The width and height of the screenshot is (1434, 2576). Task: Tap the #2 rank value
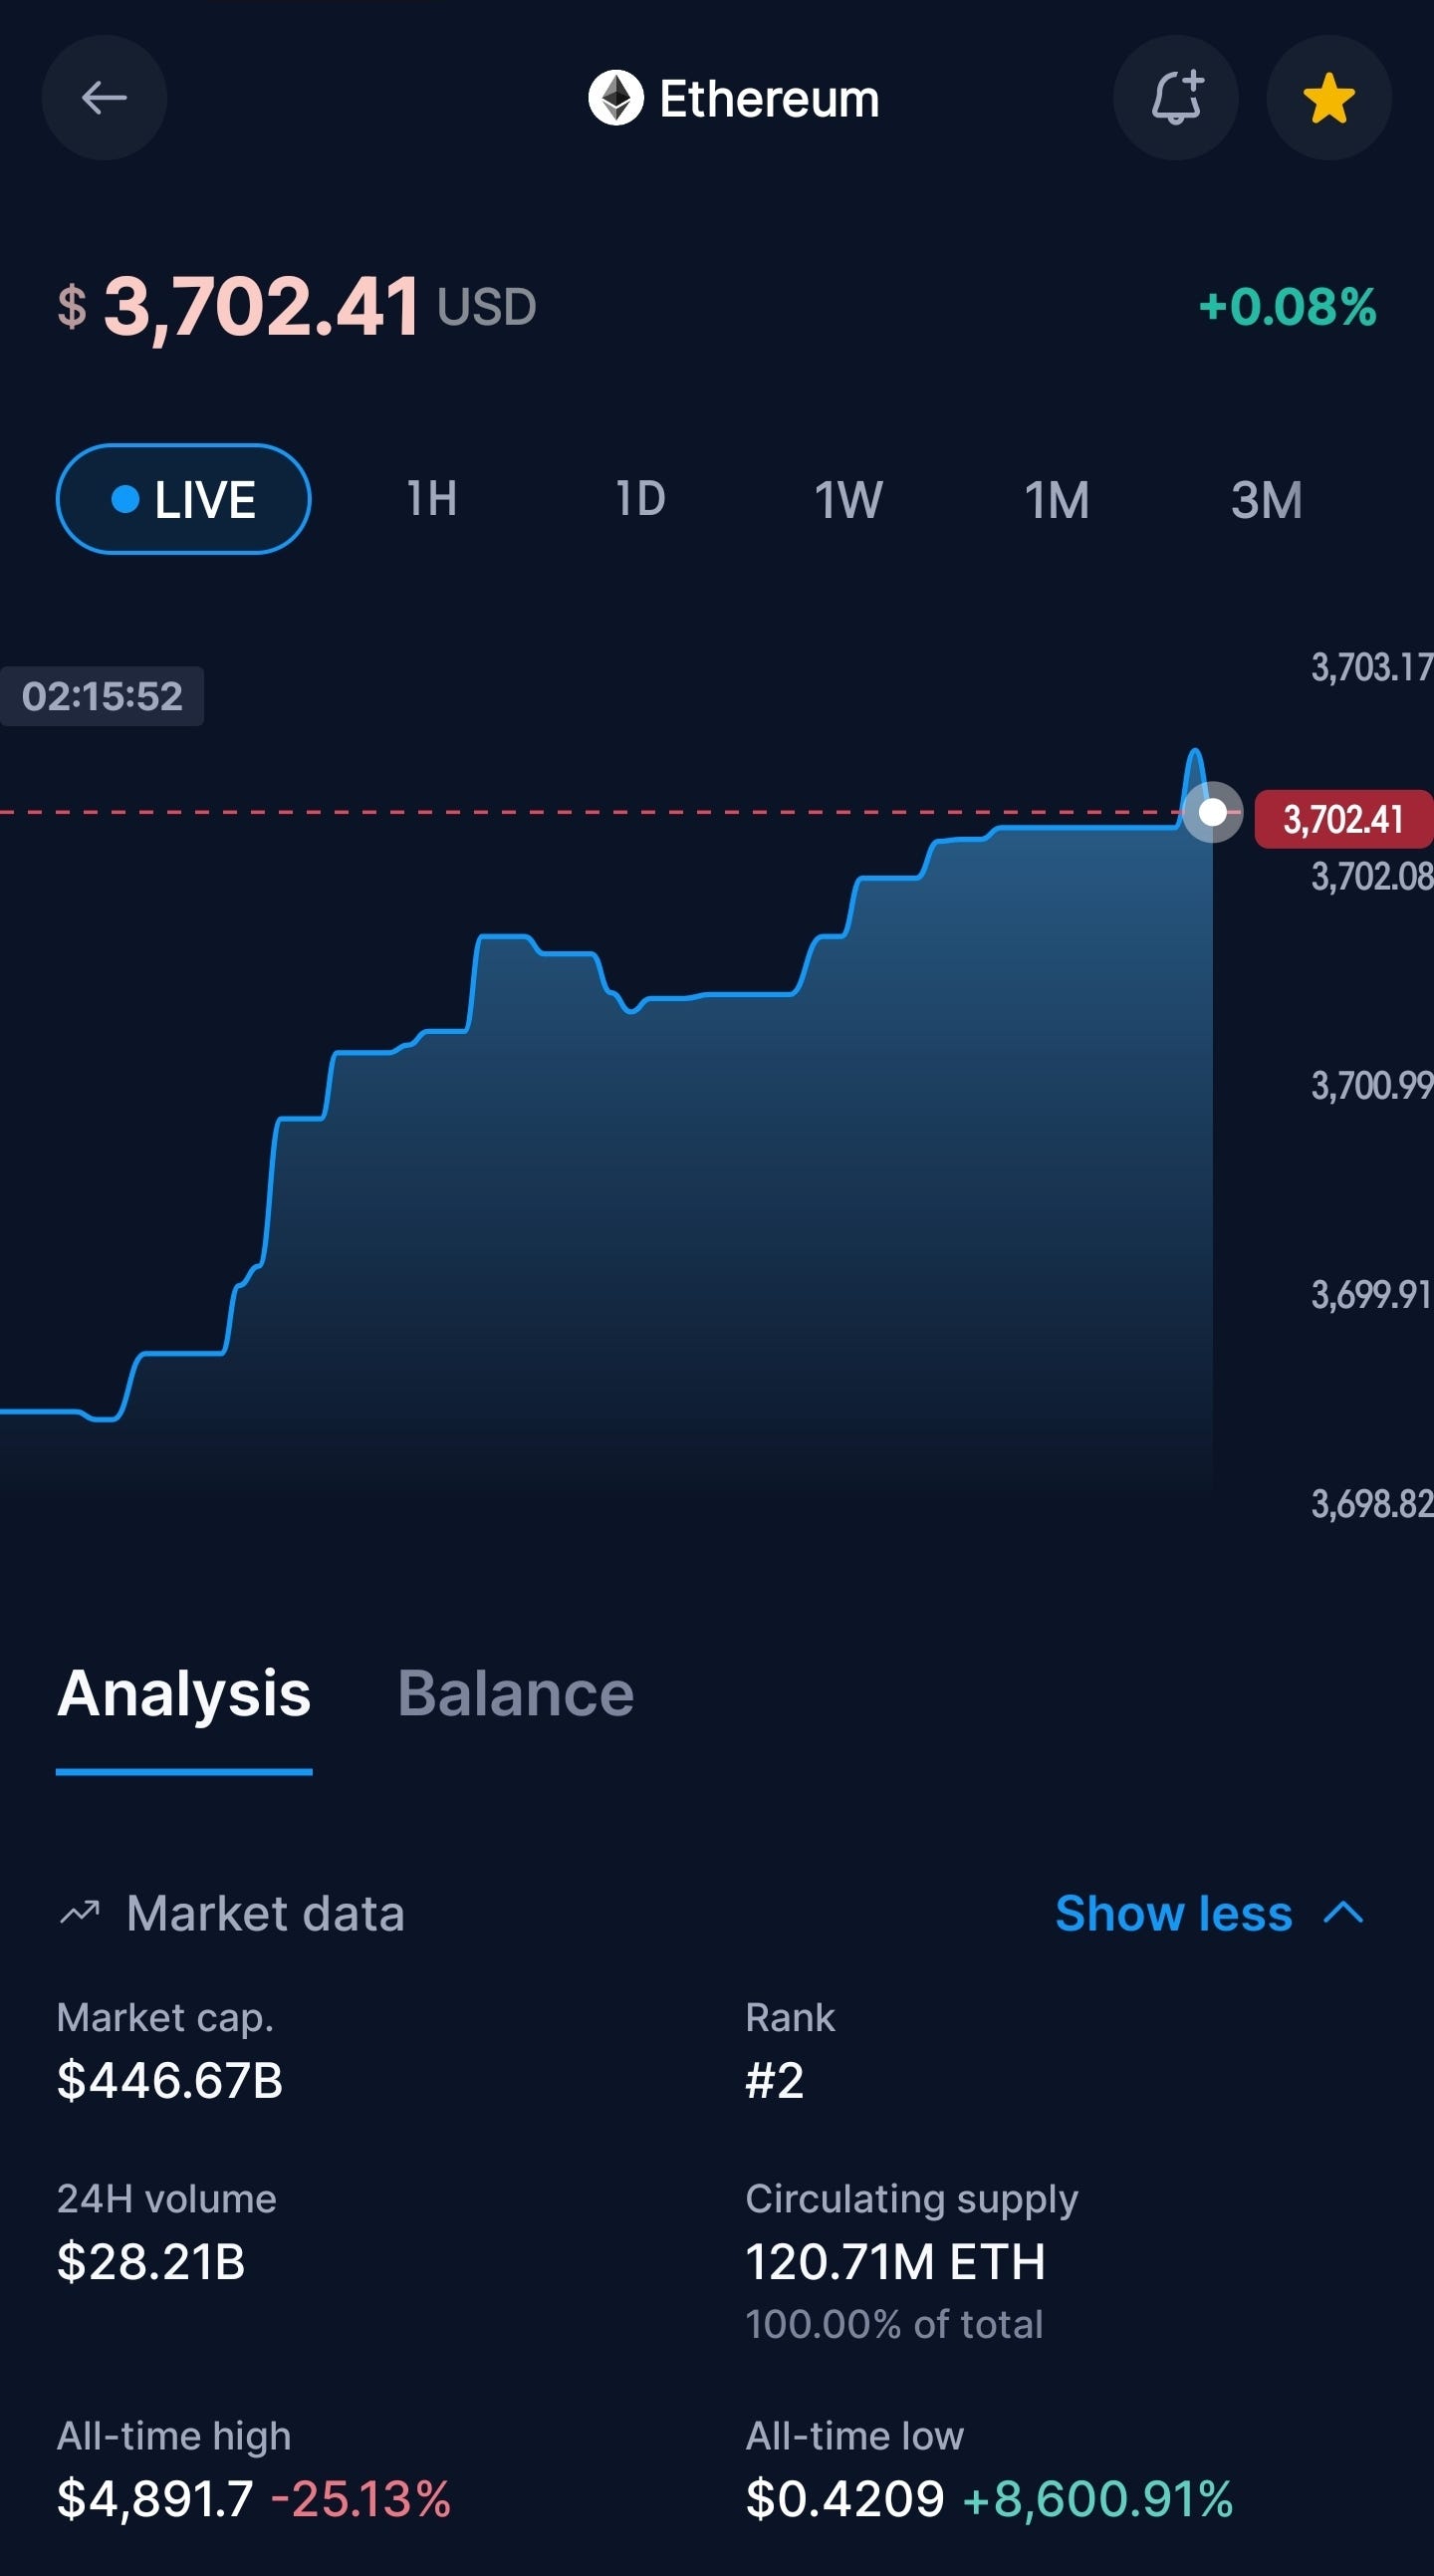(775, 2081)
